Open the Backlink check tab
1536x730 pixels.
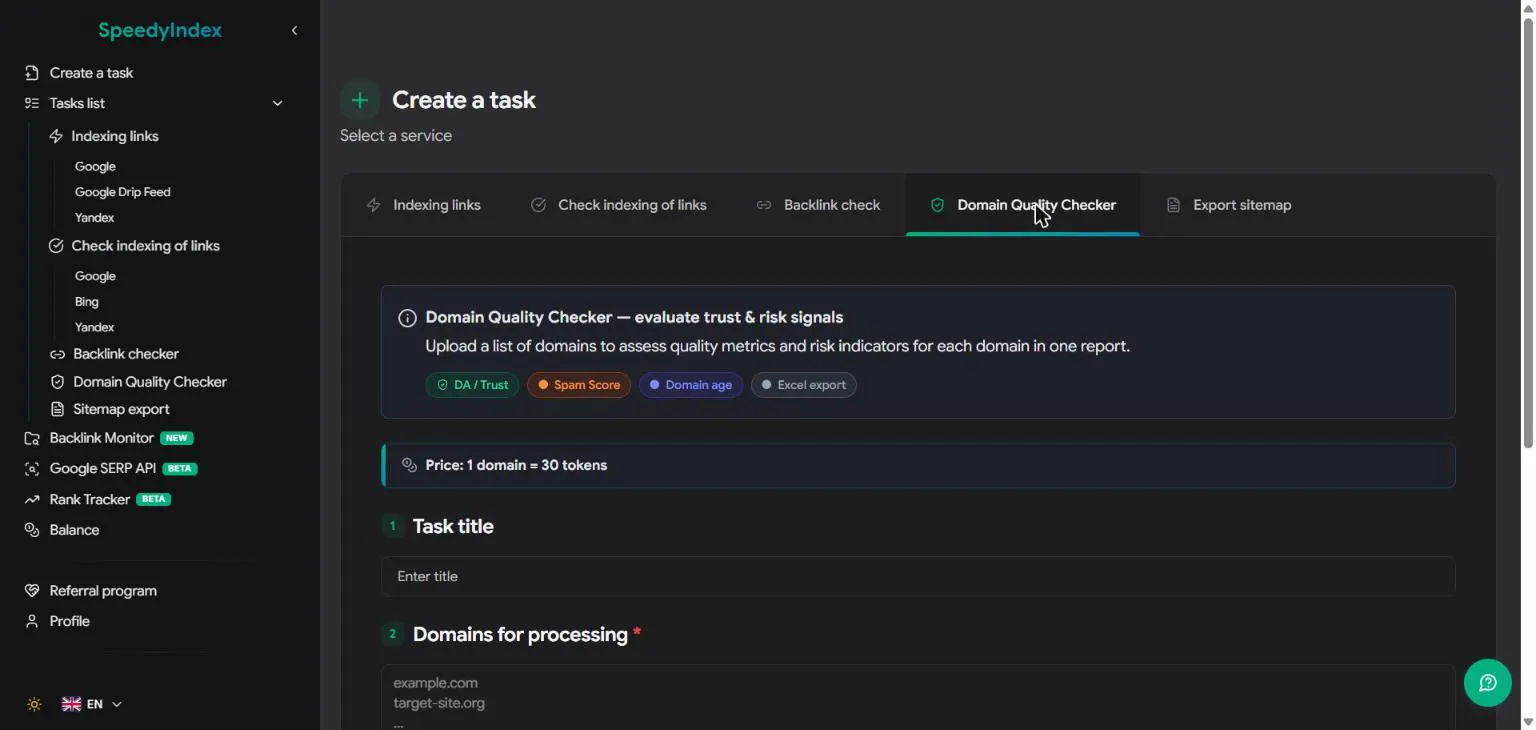(x=819, y=205)
